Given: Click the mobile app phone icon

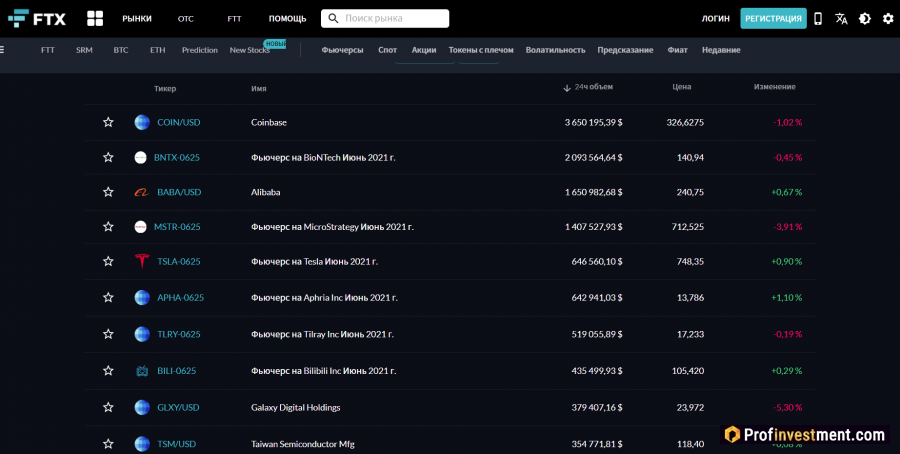Looking at the screenshot, I should point(818,18).
